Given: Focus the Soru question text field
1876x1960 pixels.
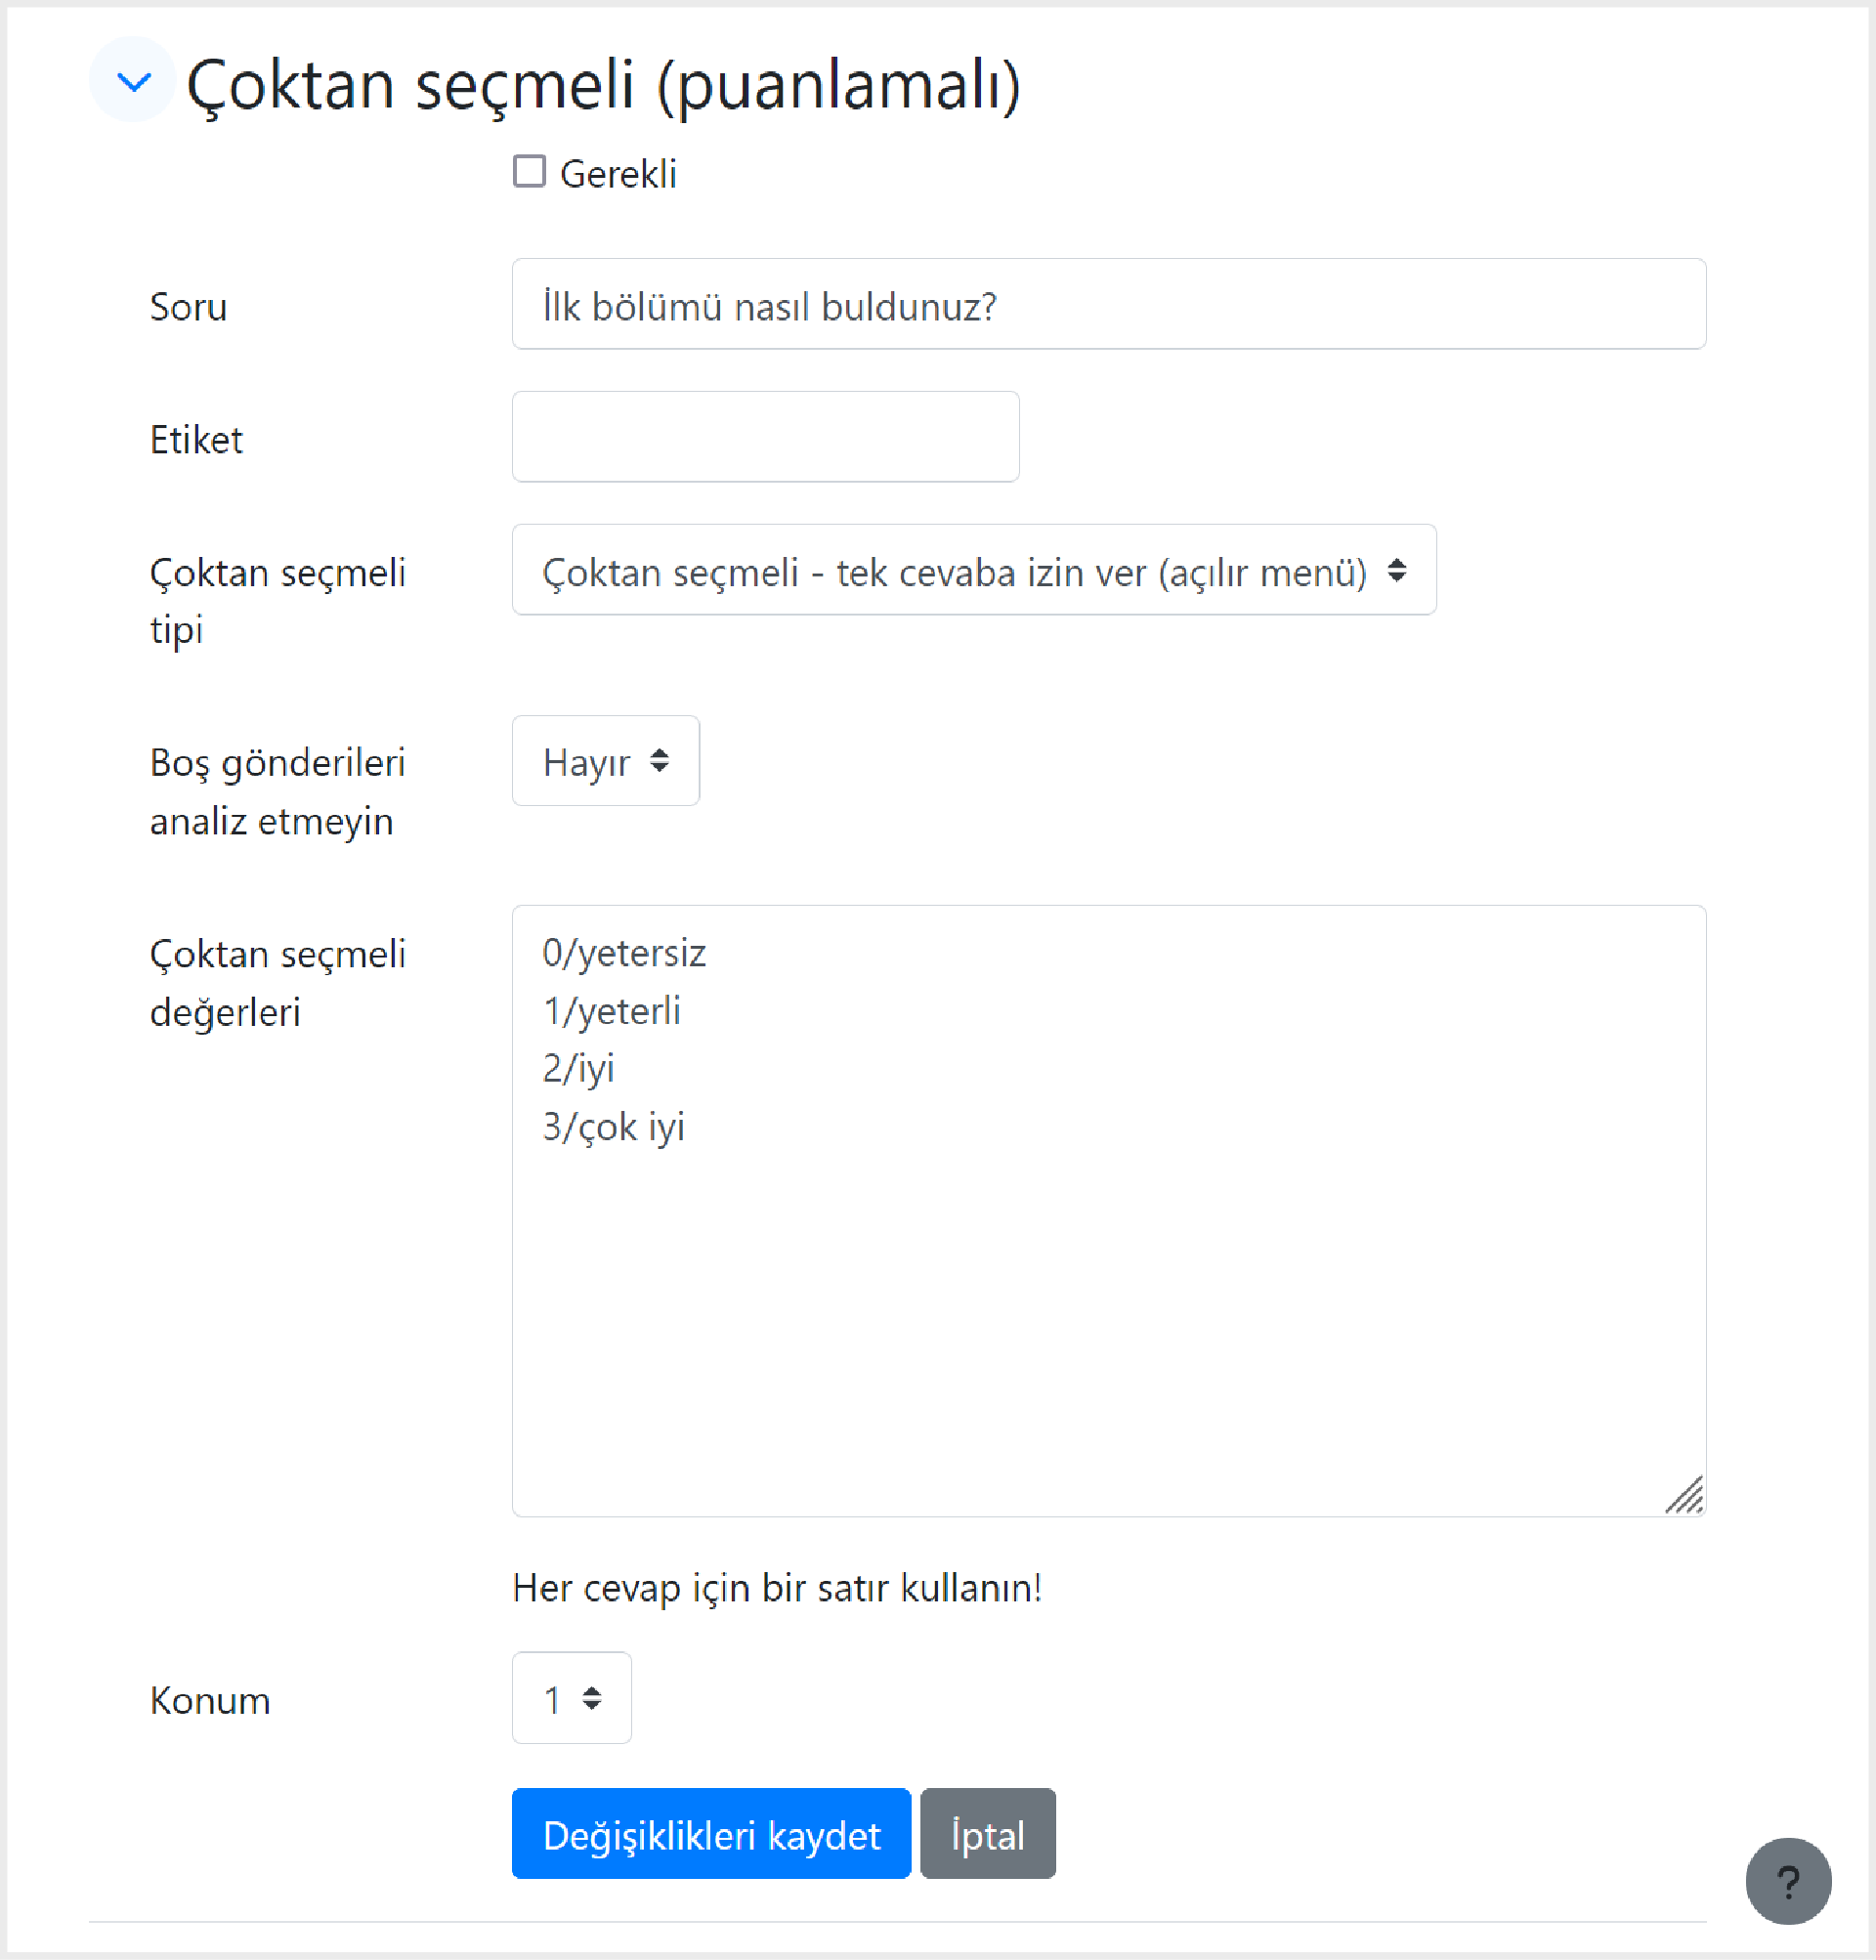Looking at the screenshot, I should (1108, 304).
